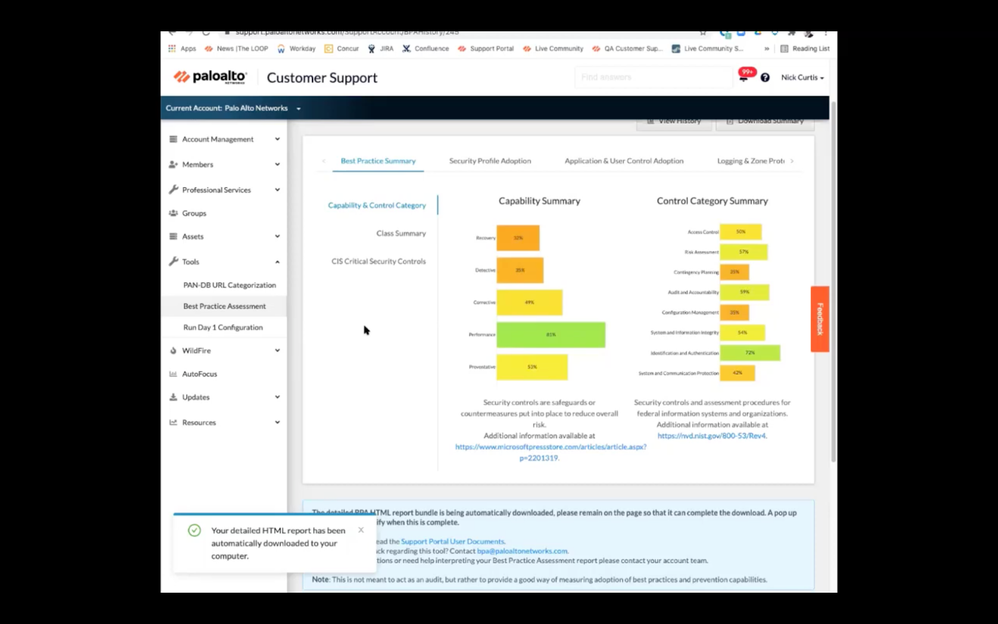Click the Palo Alto Networks logo
The height and width of the screenshot is (624, 998).
210,77
